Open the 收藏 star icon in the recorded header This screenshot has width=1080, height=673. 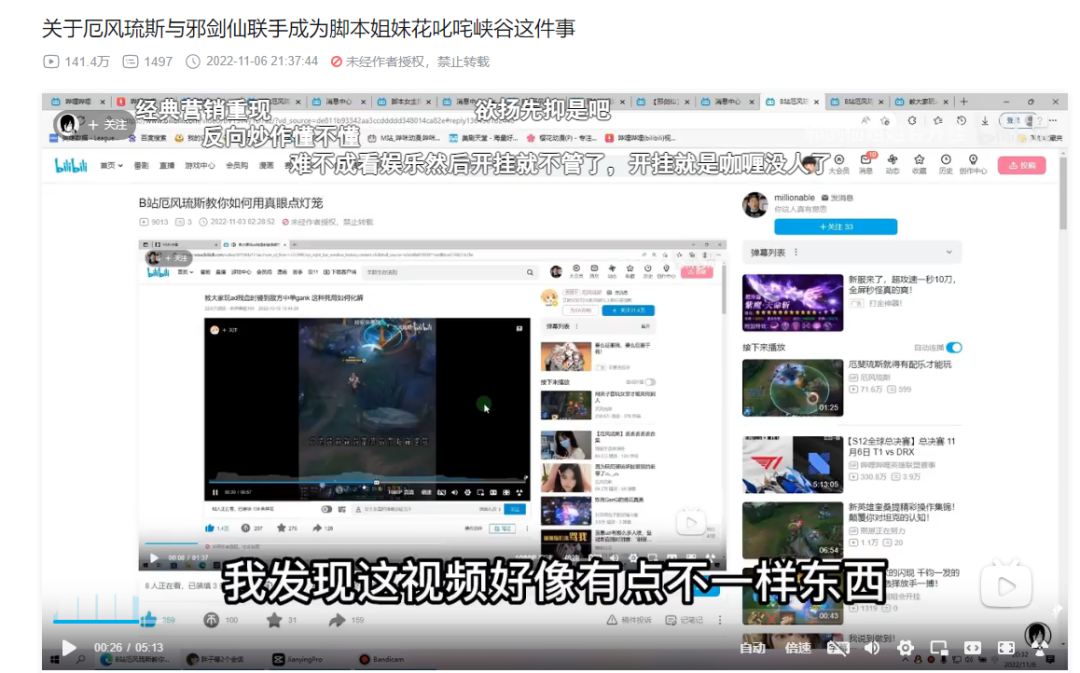click(919, 165)
